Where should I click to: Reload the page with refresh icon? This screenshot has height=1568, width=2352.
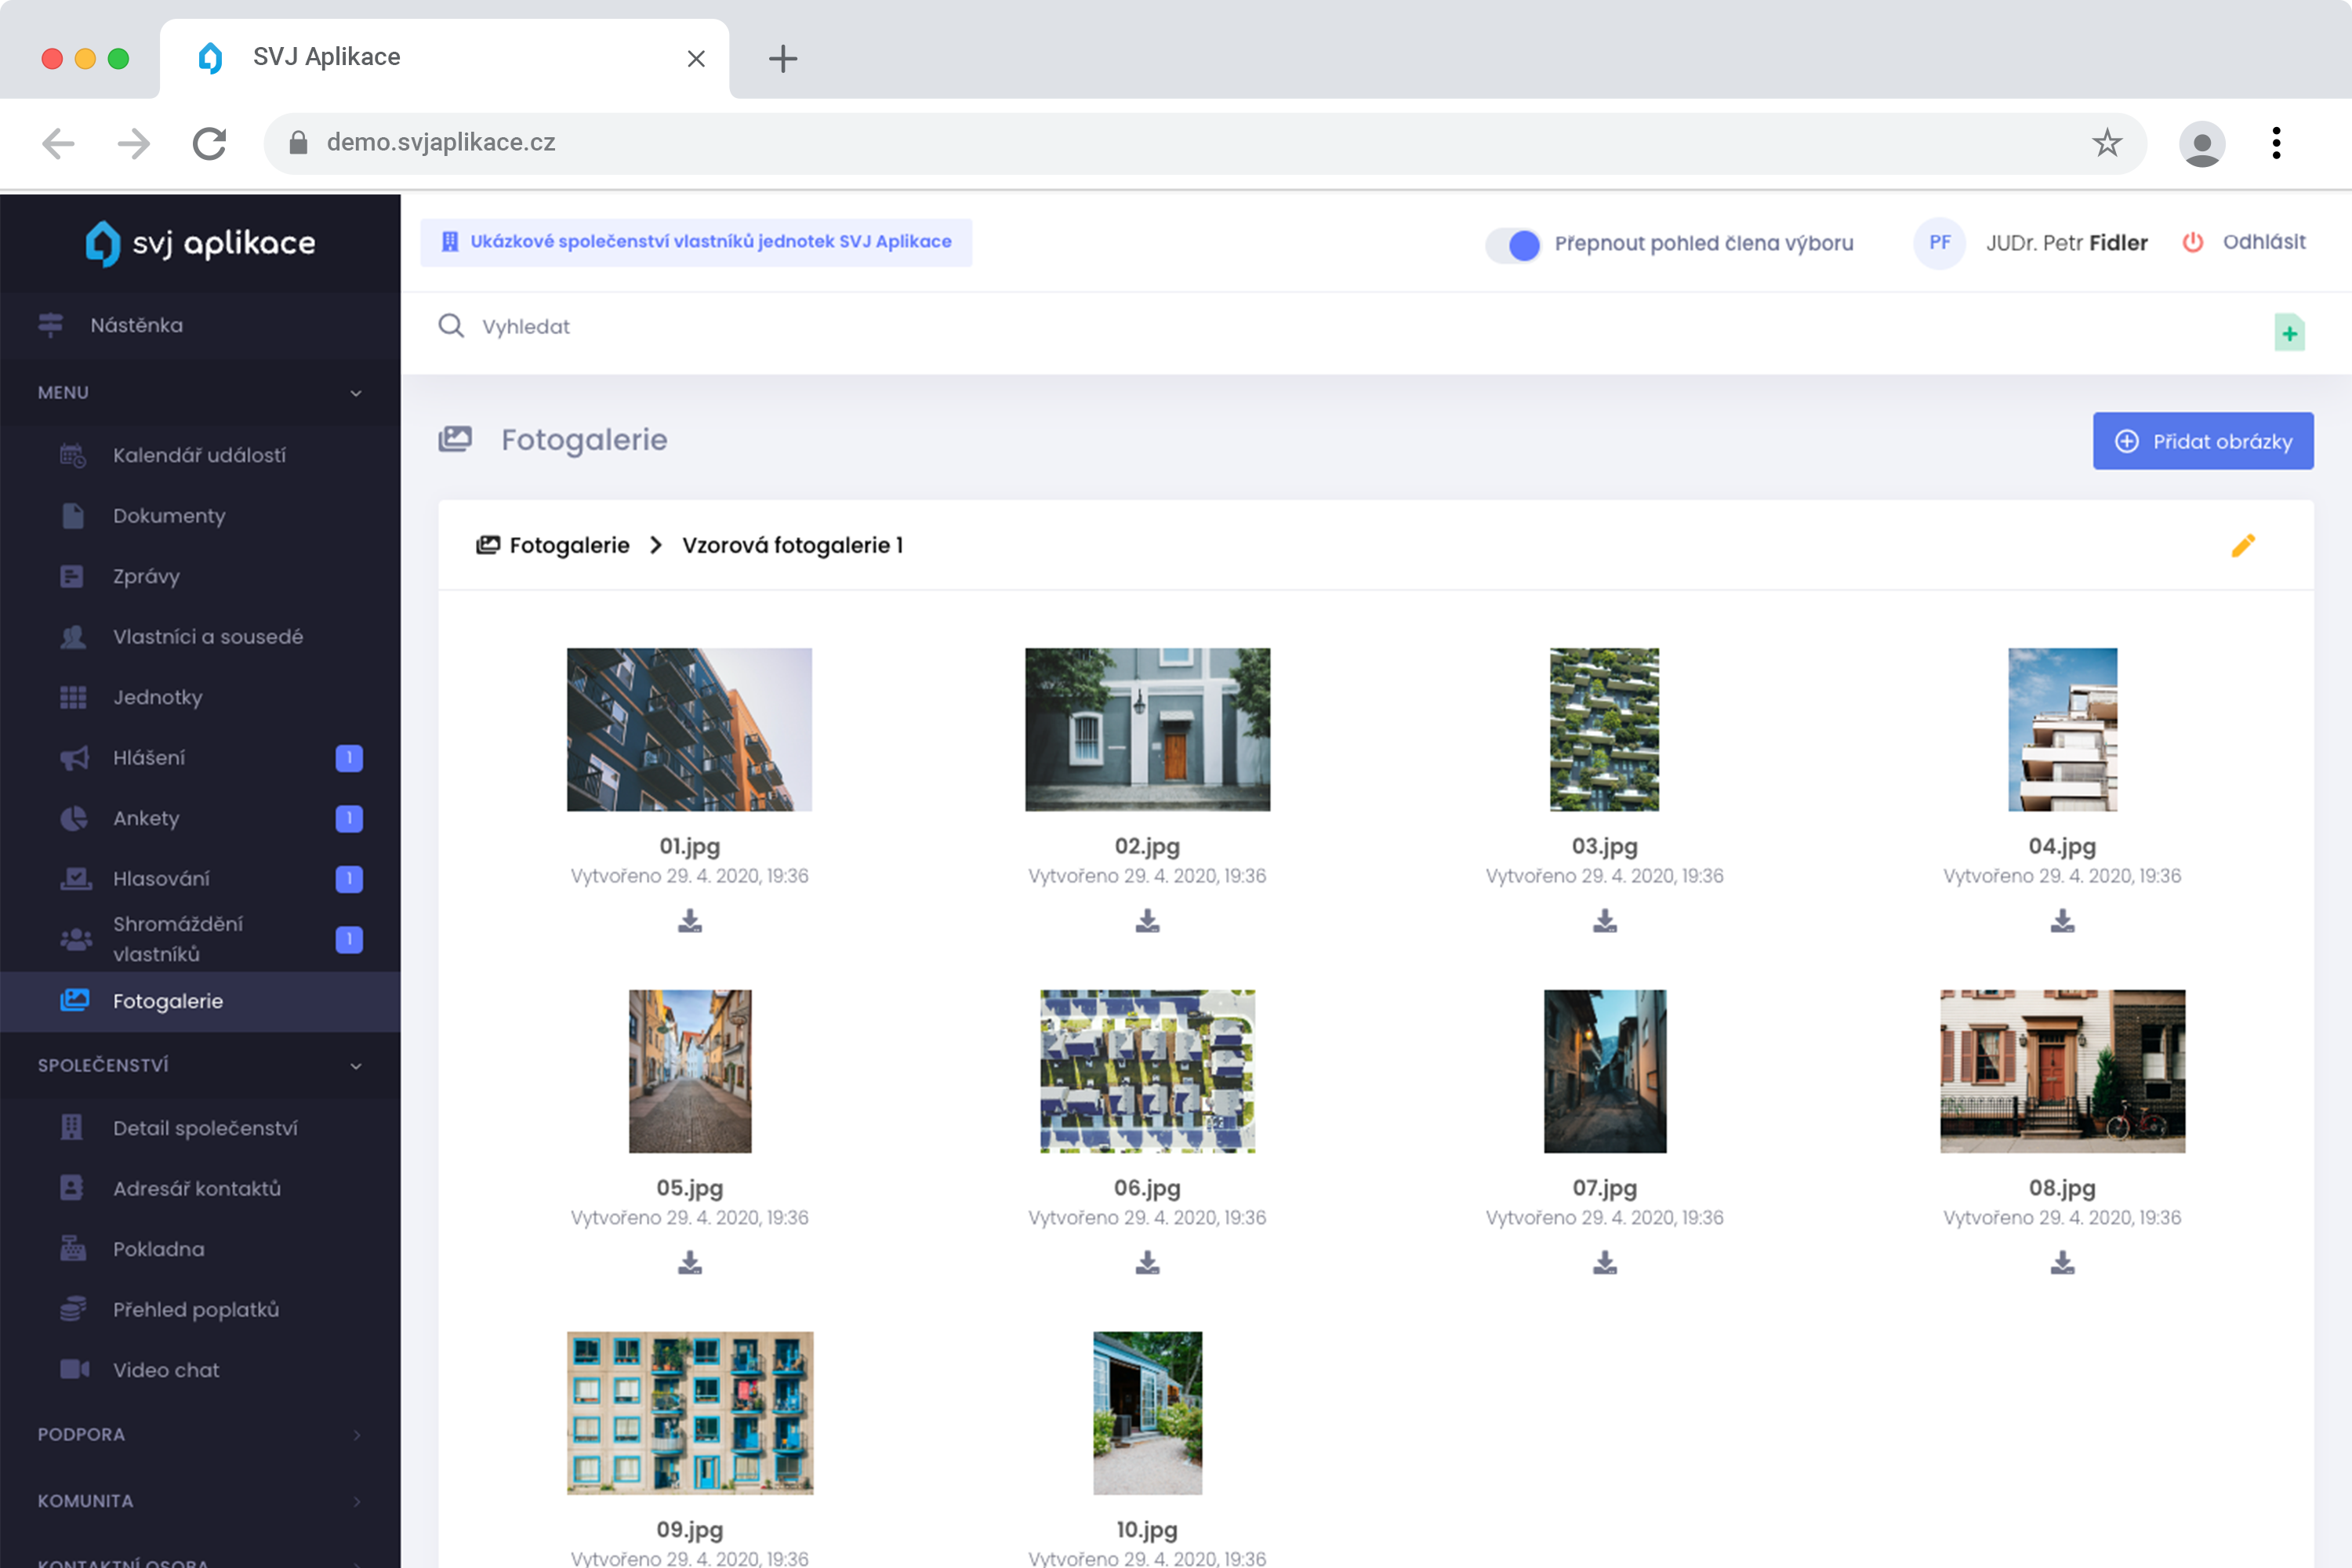209,143
